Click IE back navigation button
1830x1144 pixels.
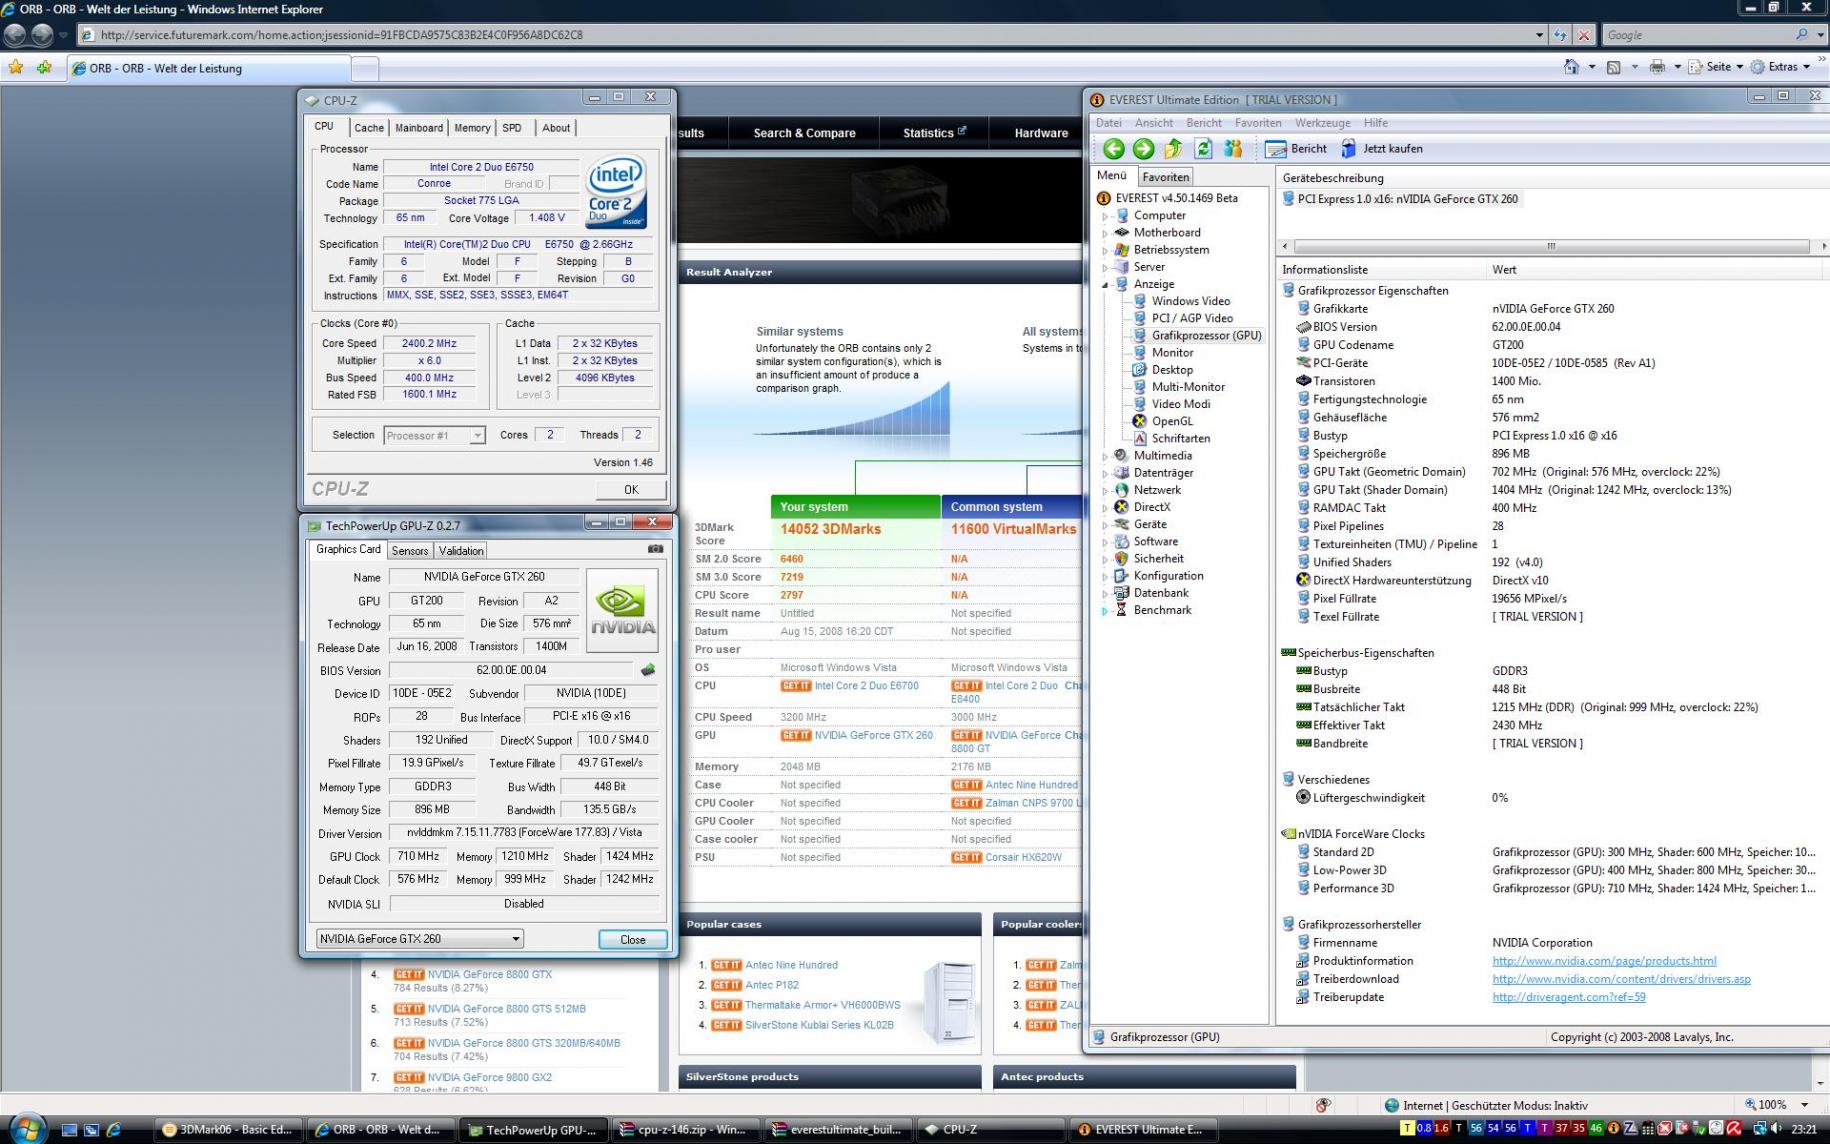(14, 35)
